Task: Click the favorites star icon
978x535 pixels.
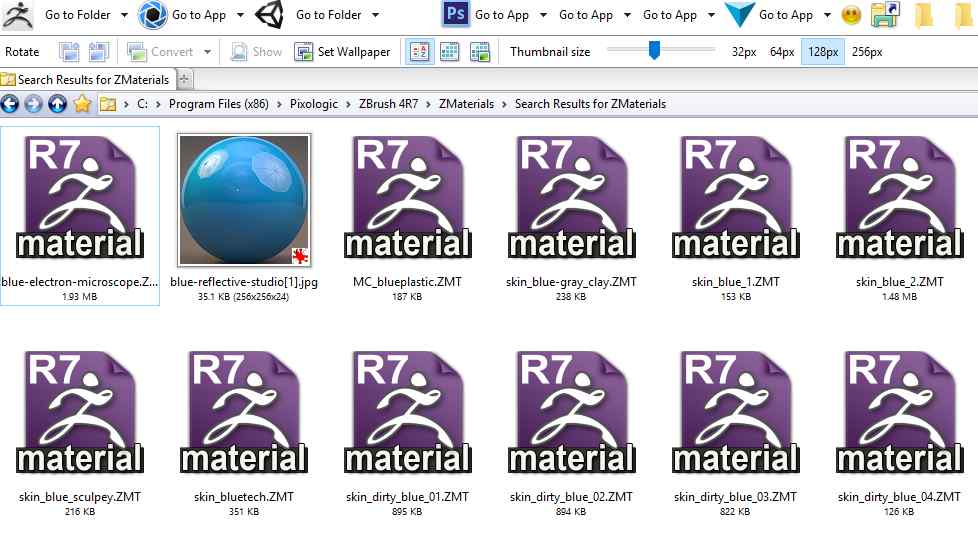Action: point(82,104)
